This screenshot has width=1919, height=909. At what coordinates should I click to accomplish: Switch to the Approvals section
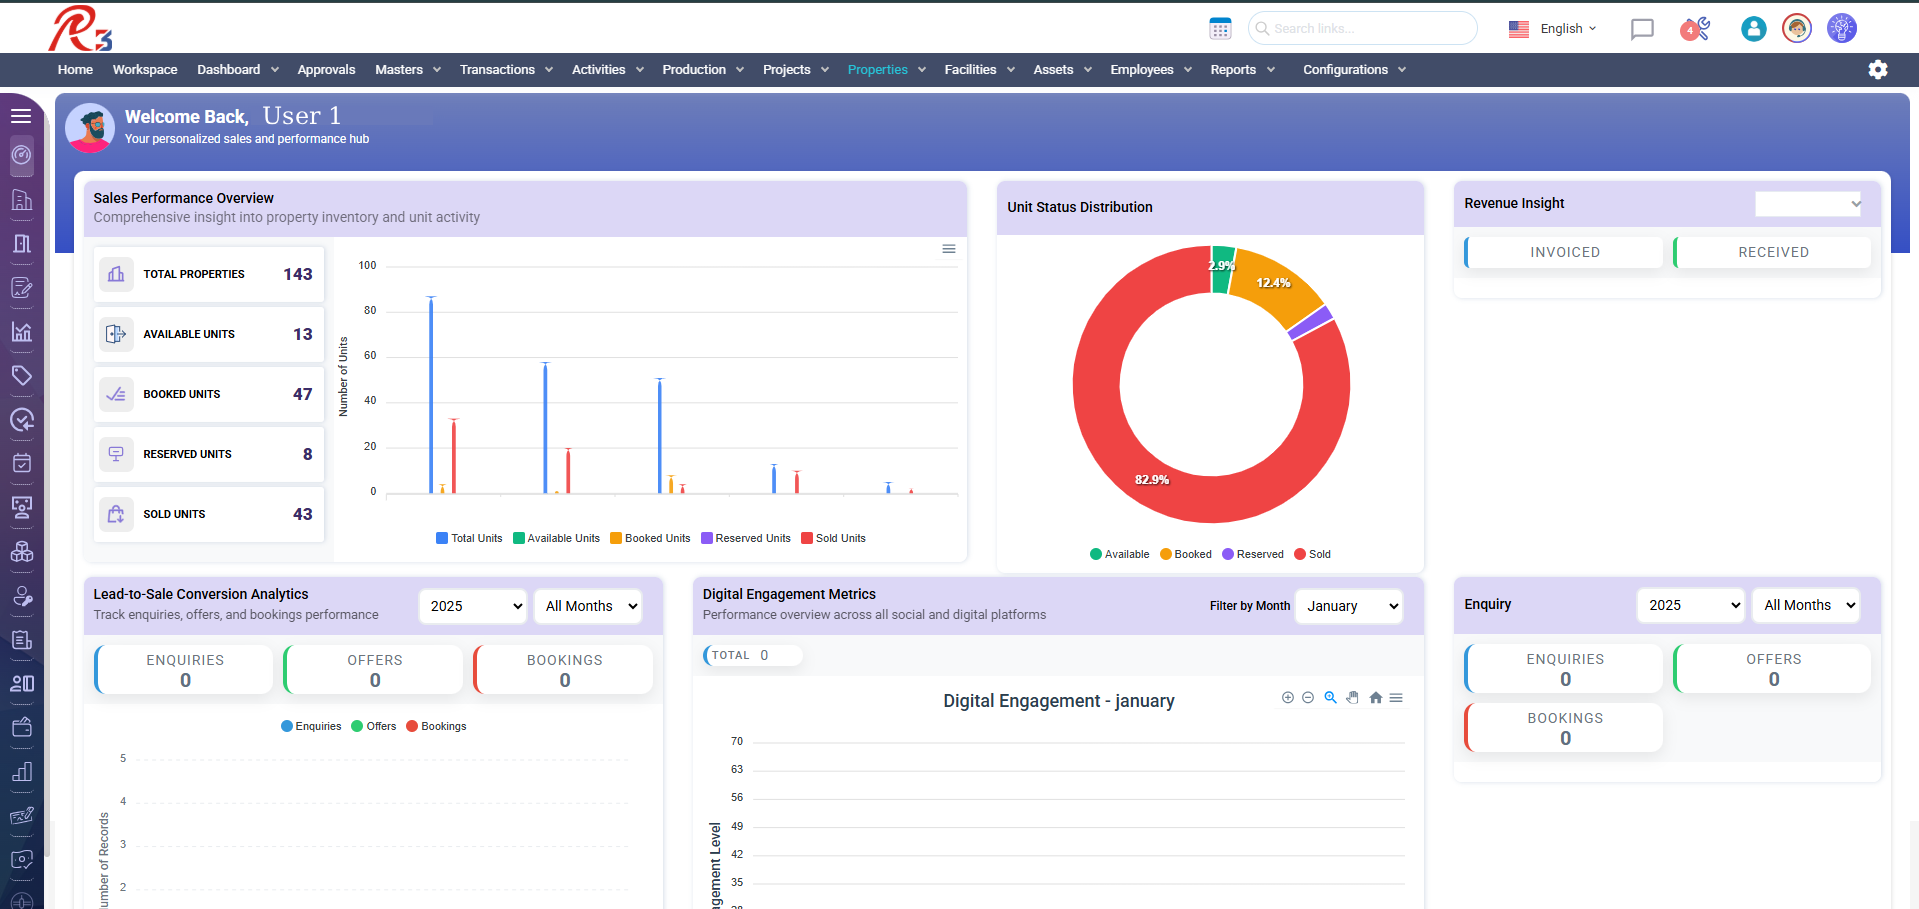click(x=326, y=69)
